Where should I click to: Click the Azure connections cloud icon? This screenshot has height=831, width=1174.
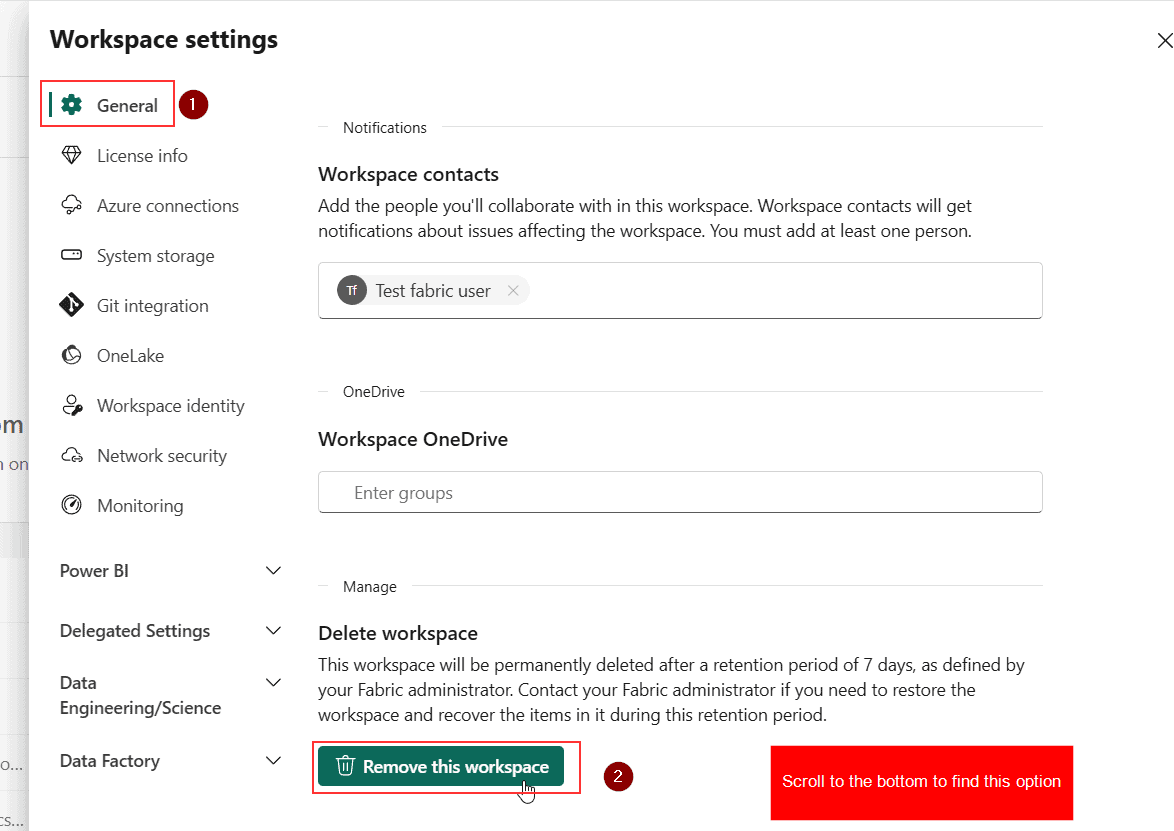pyautogui.click(x=71, y=205)
